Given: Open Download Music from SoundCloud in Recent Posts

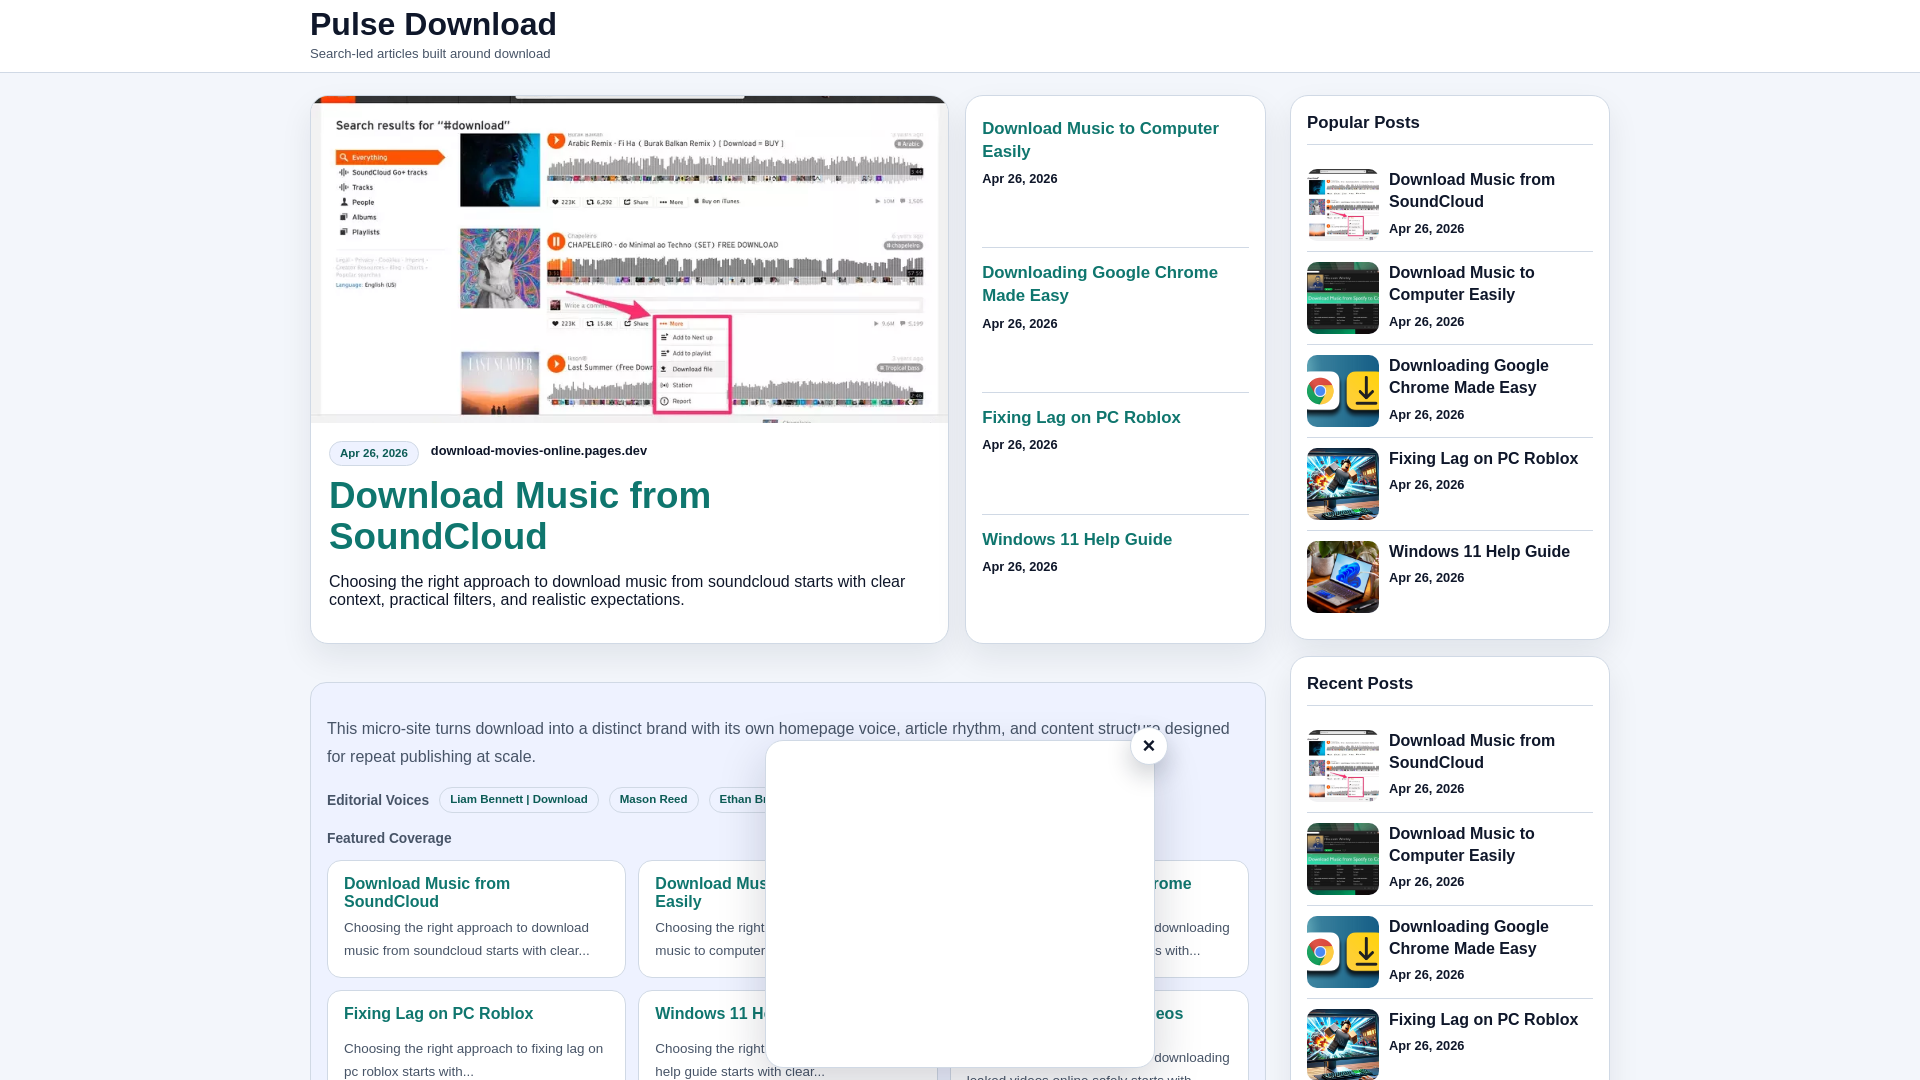Looking at the screenshot, I should pyautogui.click(x=1472, y=752).
